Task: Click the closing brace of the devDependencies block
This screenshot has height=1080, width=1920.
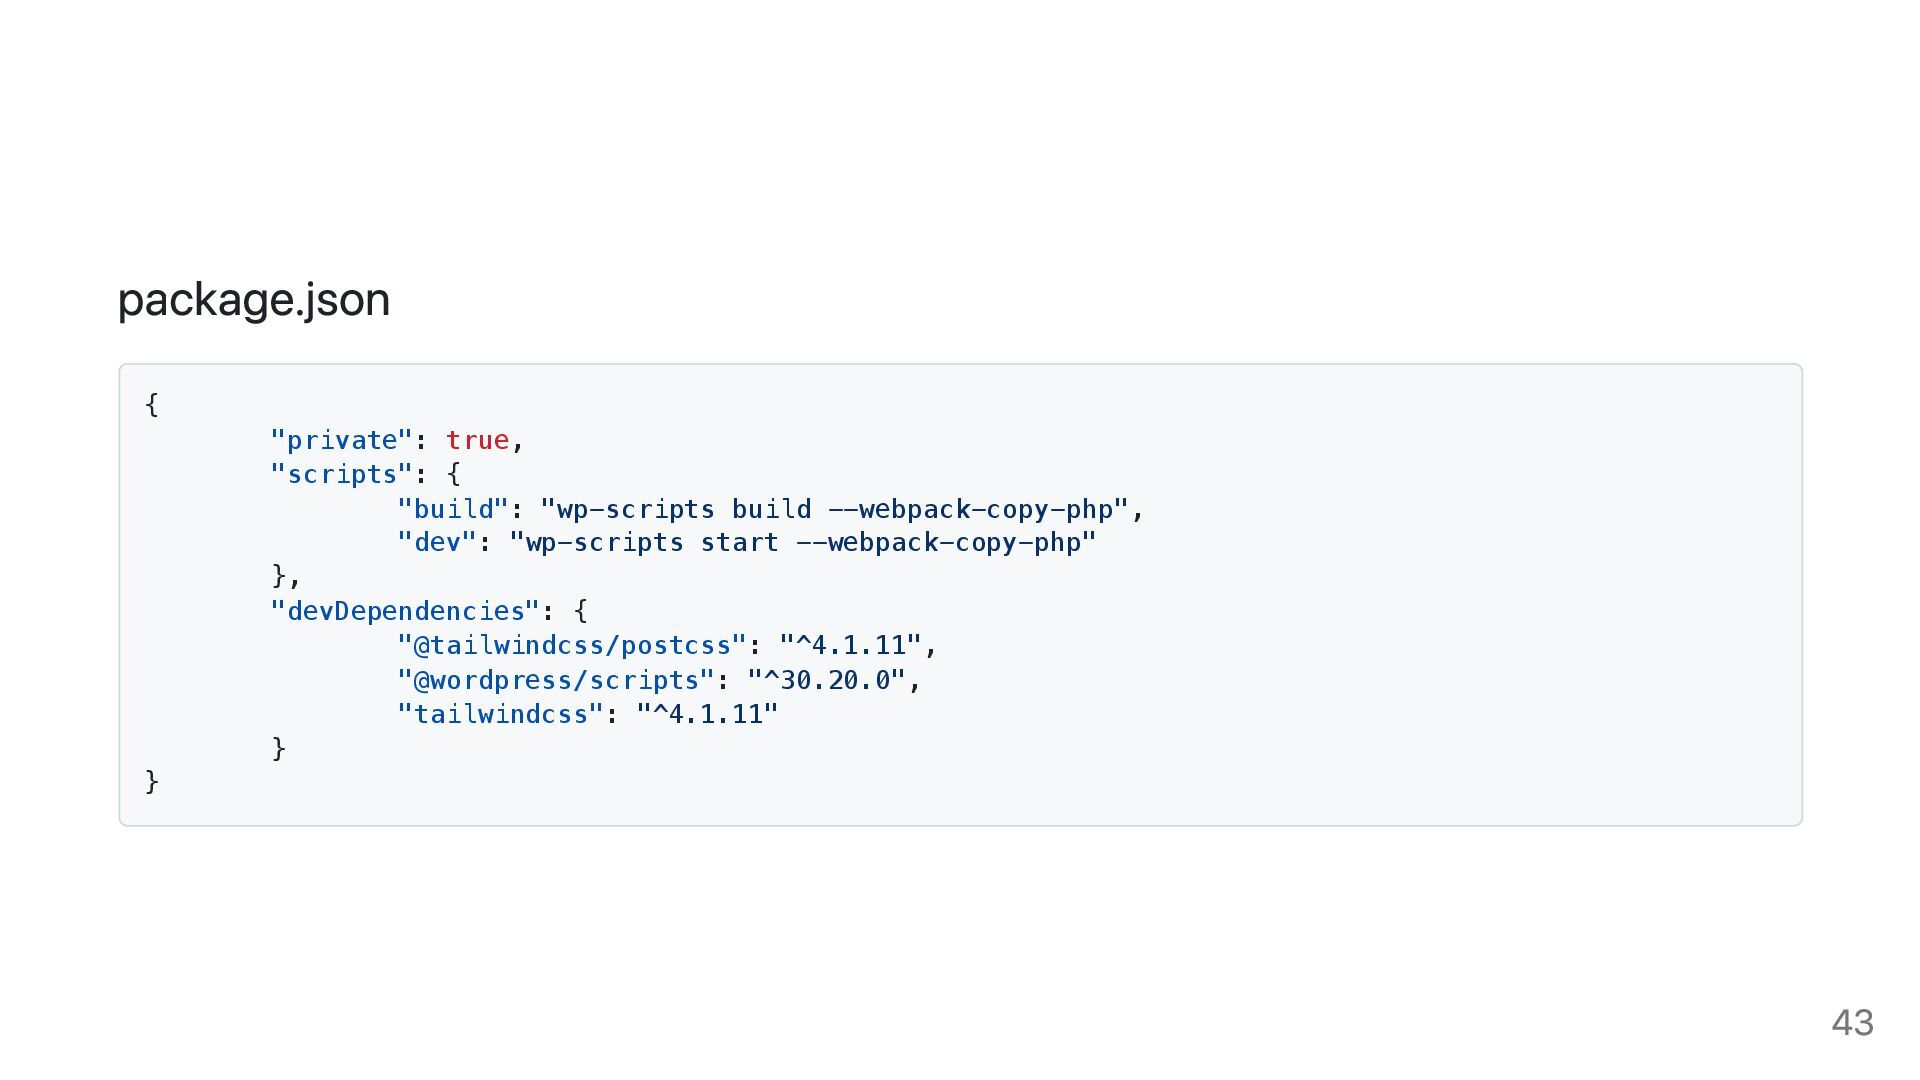Action: pyautogui.click(x=279, y=748)
